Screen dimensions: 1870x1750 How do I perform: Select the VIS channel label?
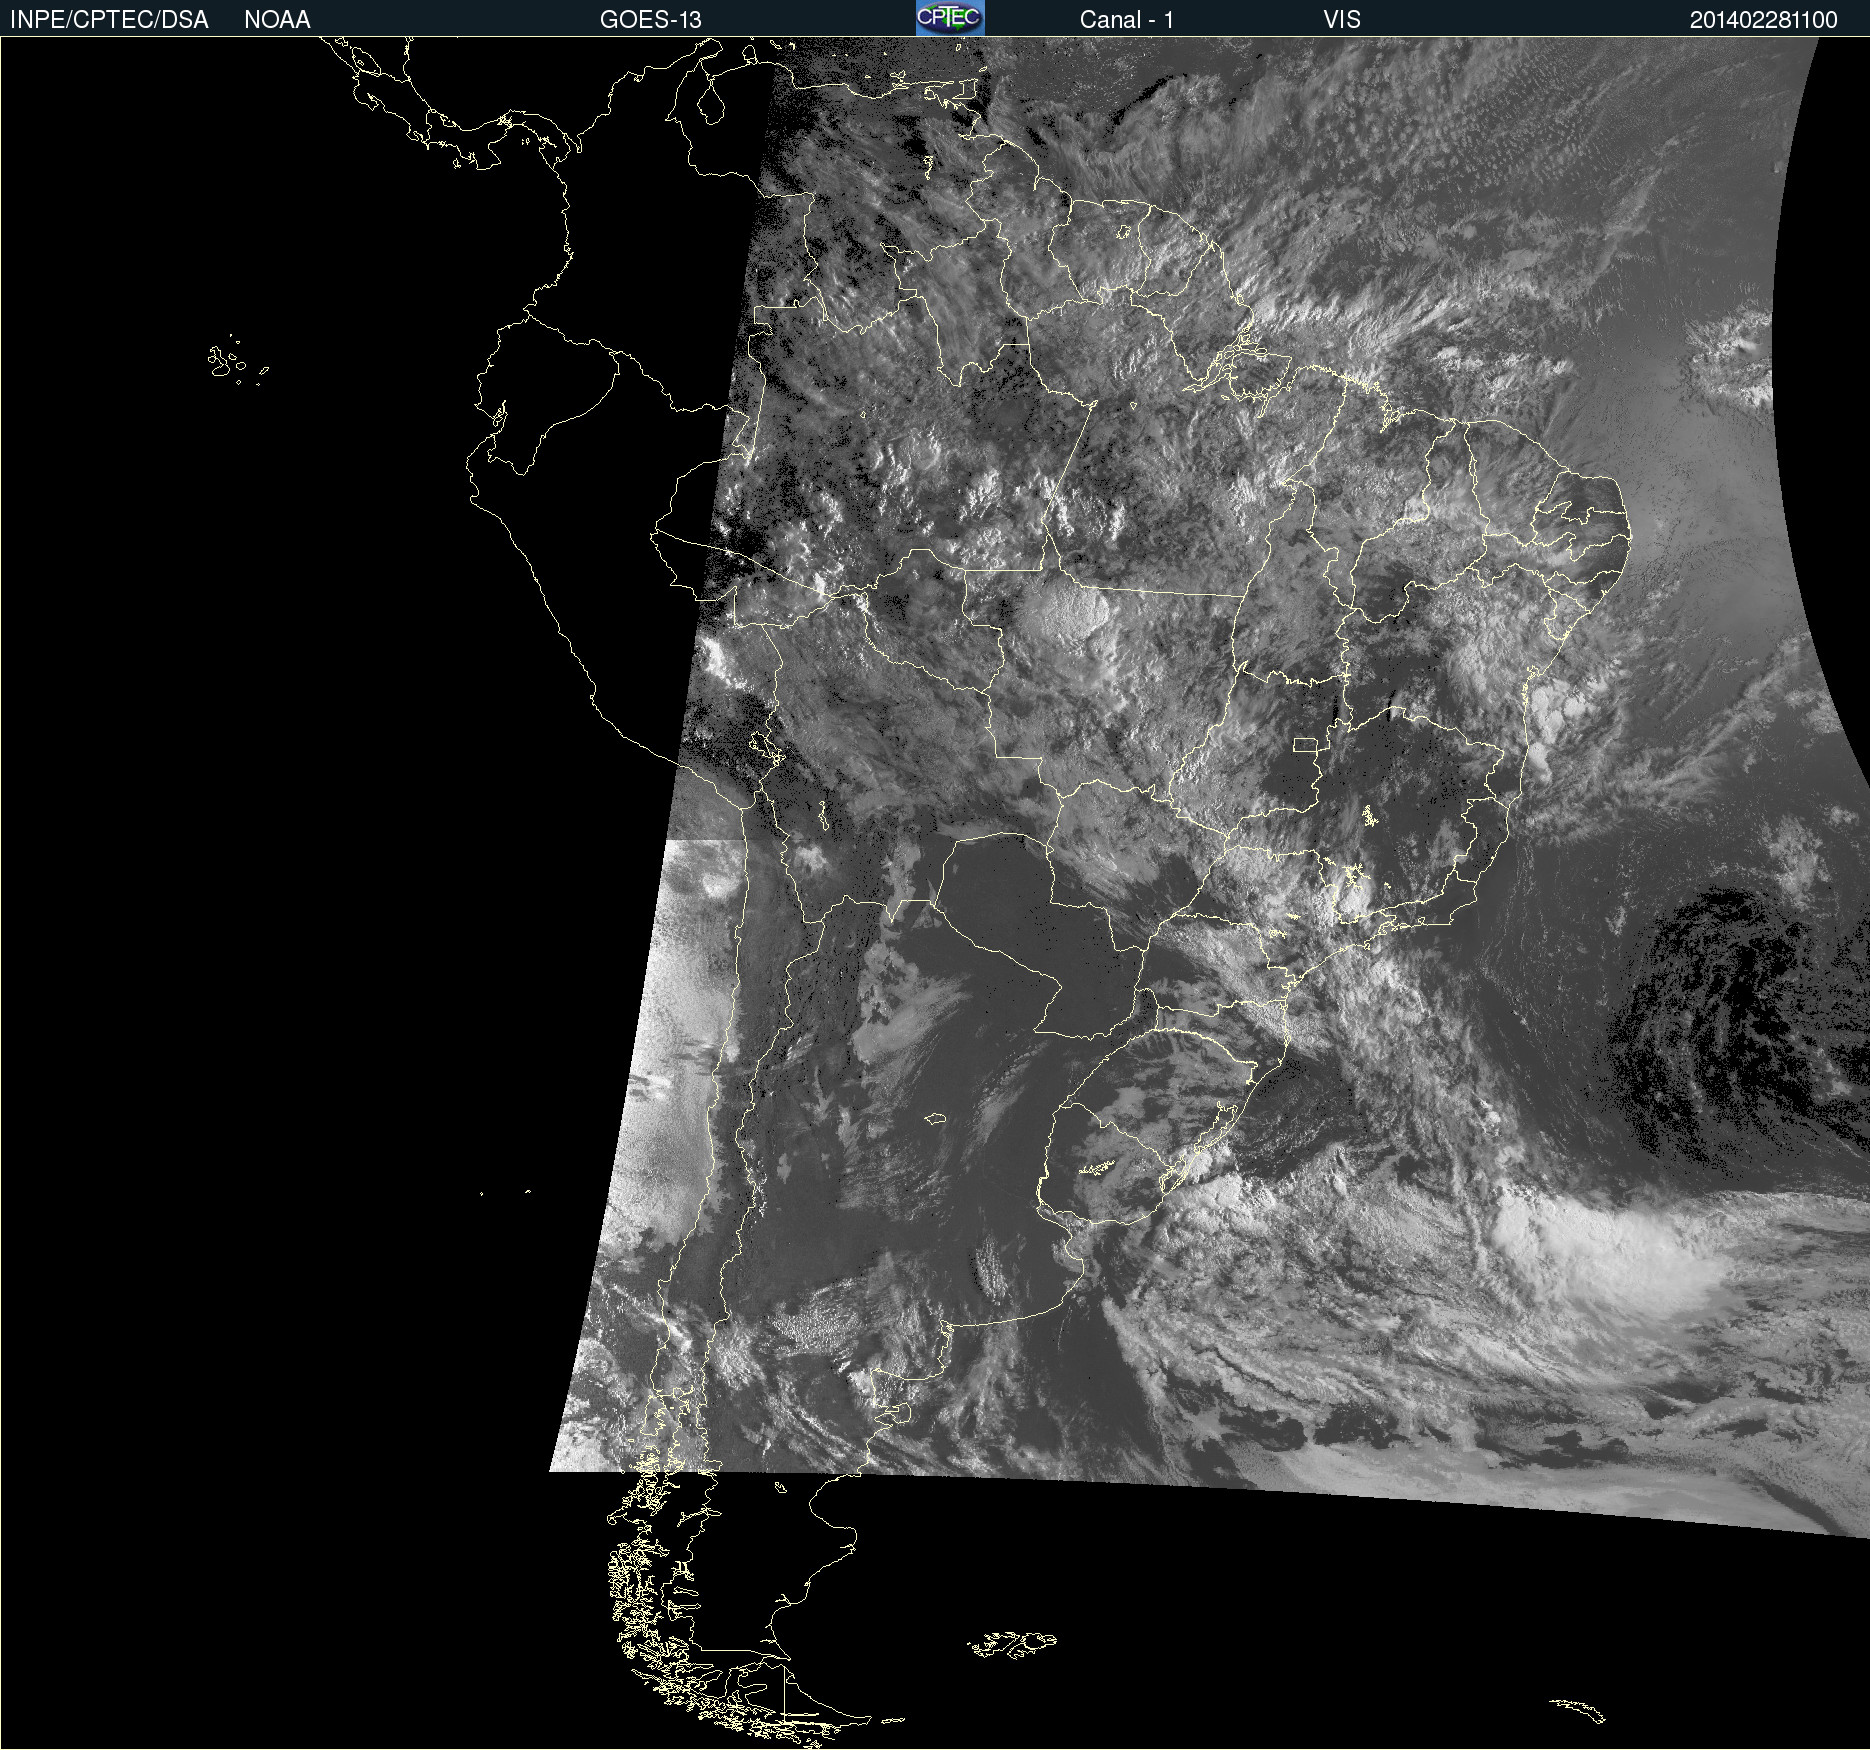1342,20
